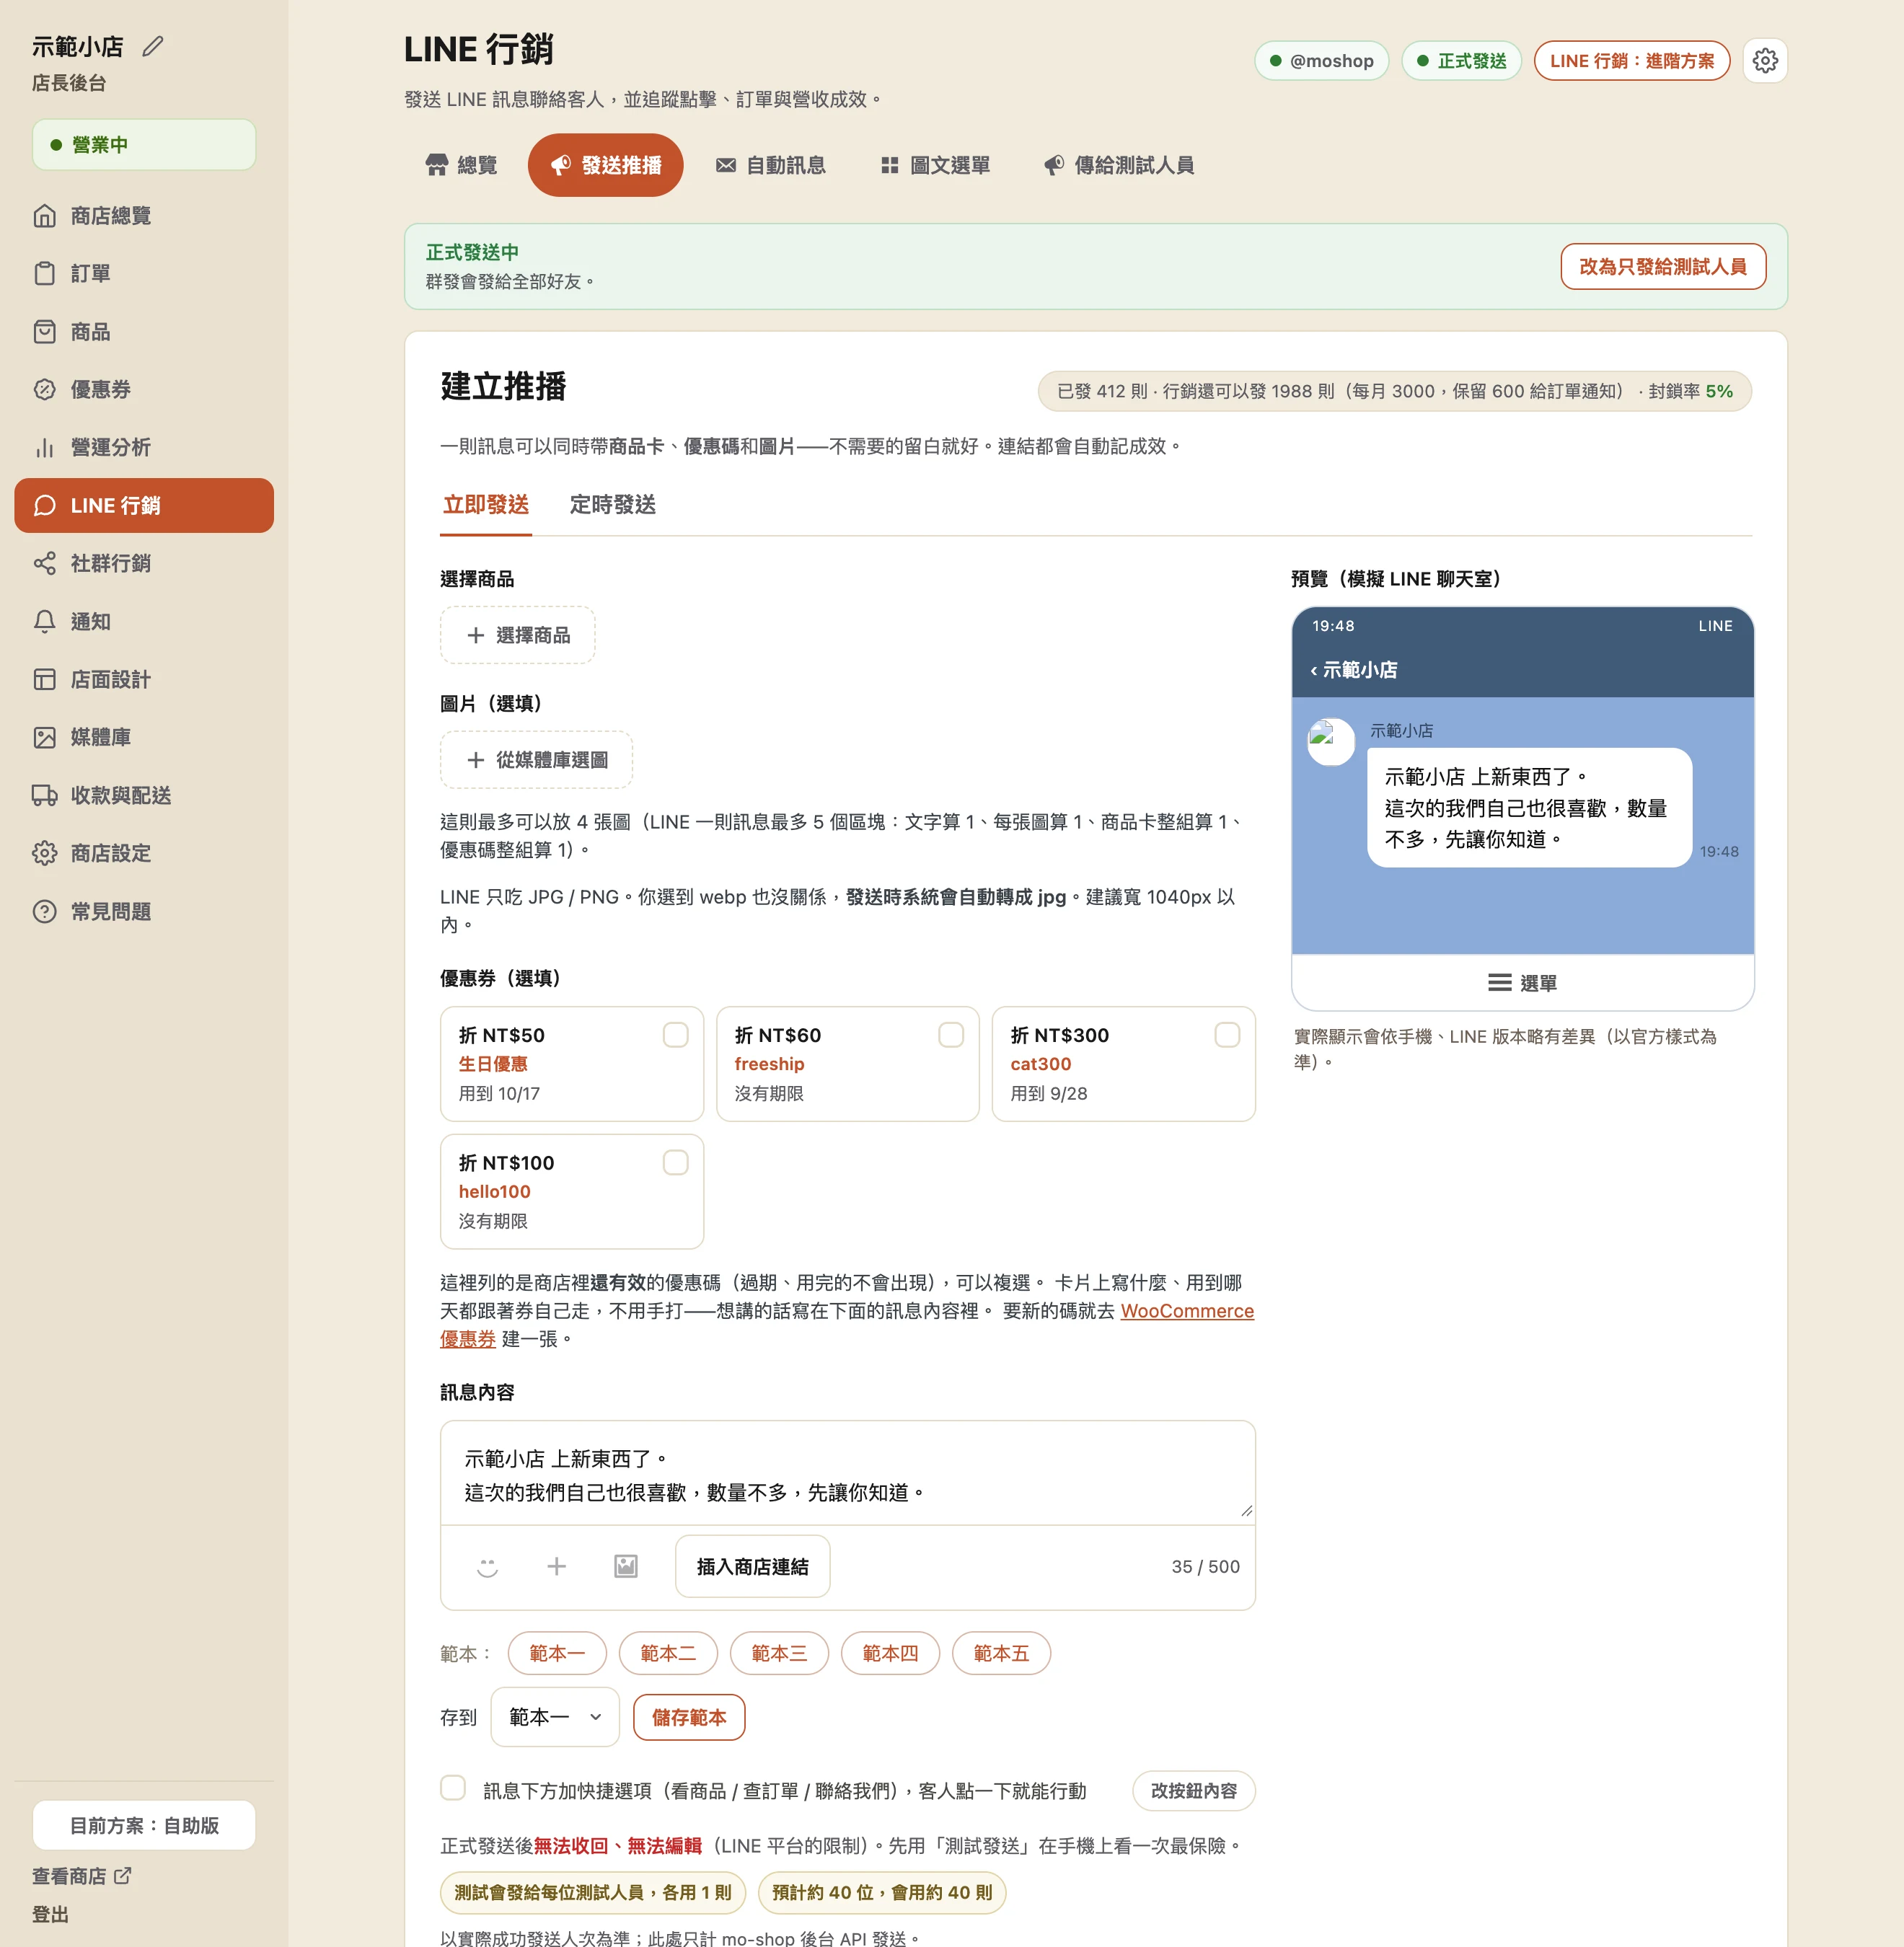This screenshot has height=1947, width=1904.
Task: Open 媒體庫 image icon in sidebar
Action: tap(44, 738)
